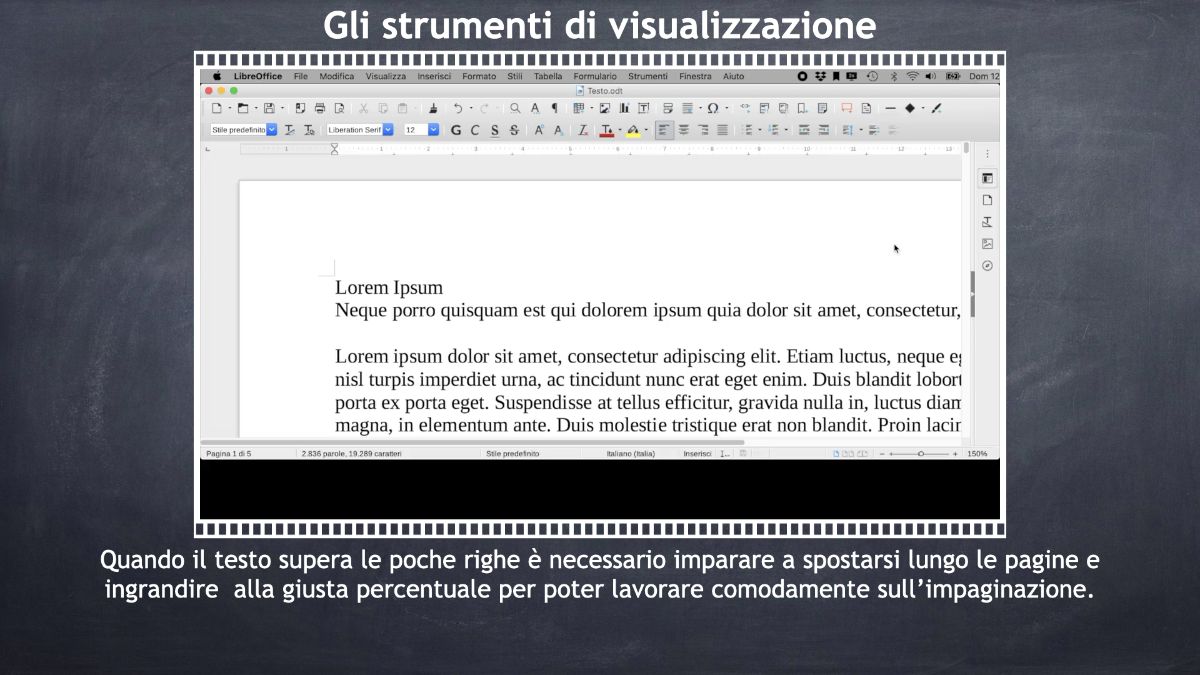Insert a chart from the toolbar

[624, 108]
